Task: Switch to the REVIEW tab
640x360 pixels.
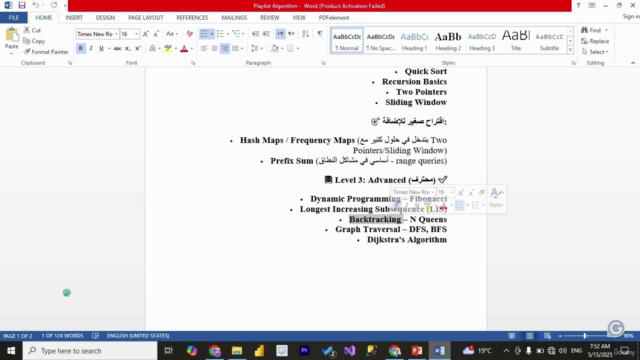Action: click(x=269, y=18)
